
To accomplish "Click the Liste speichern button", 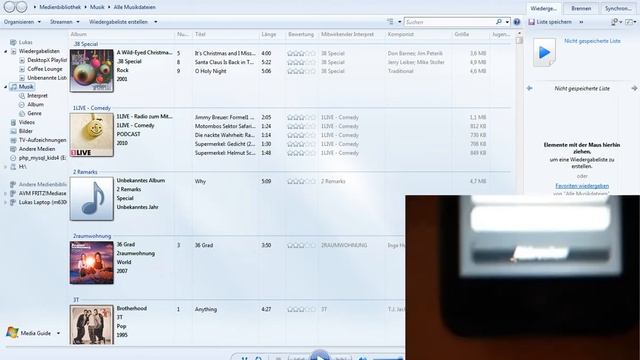I will pyautogui.click(x=550, y=22).
